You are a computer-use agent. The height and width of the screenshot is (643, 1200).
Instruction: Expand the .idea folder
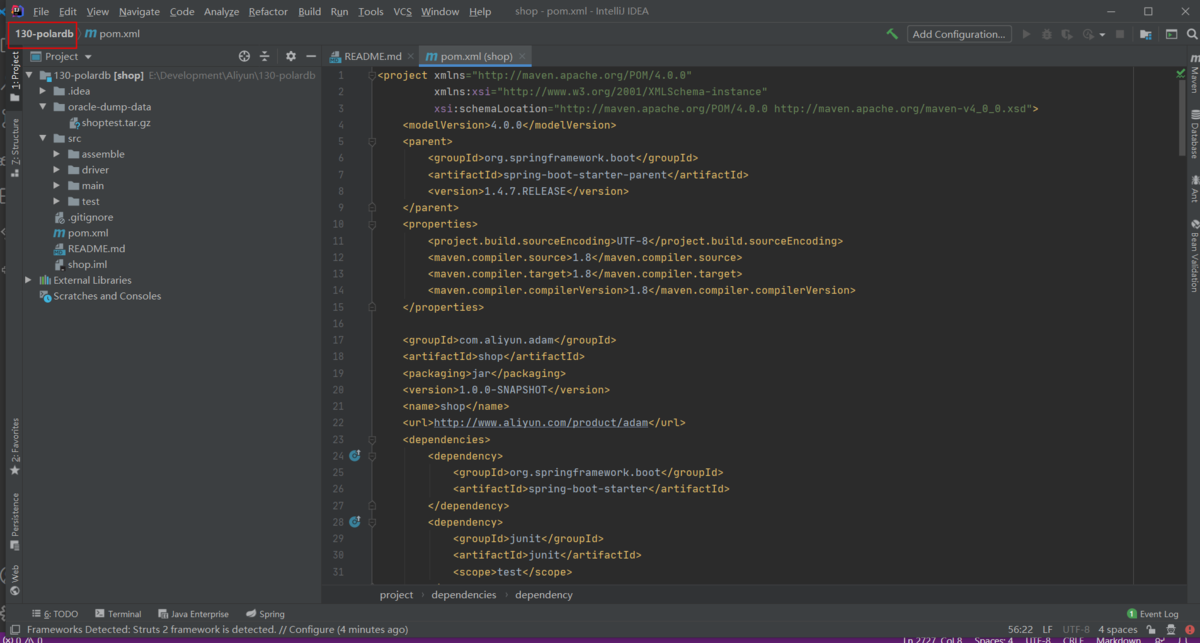coord(43,91)
